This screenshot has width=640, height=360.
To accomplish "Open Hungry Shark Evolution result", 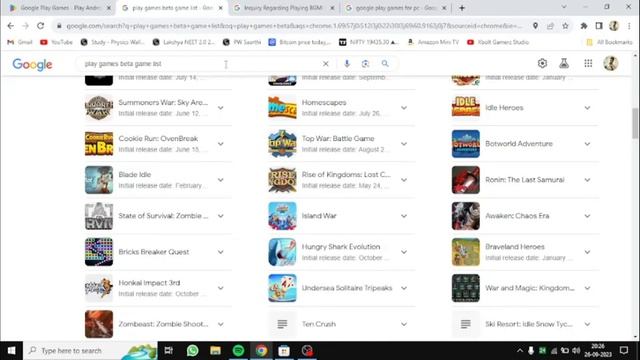I will click(x=341, y=247).
